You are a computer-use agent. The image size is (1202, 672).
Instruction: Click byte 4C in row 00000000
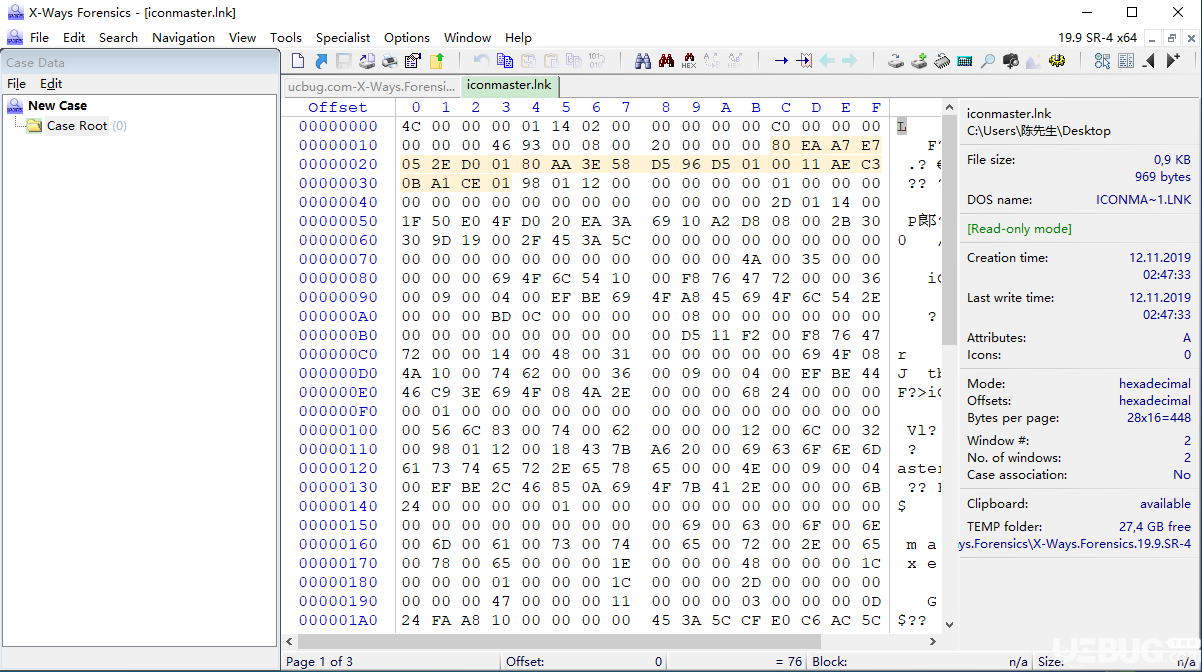tap(411, 126)
